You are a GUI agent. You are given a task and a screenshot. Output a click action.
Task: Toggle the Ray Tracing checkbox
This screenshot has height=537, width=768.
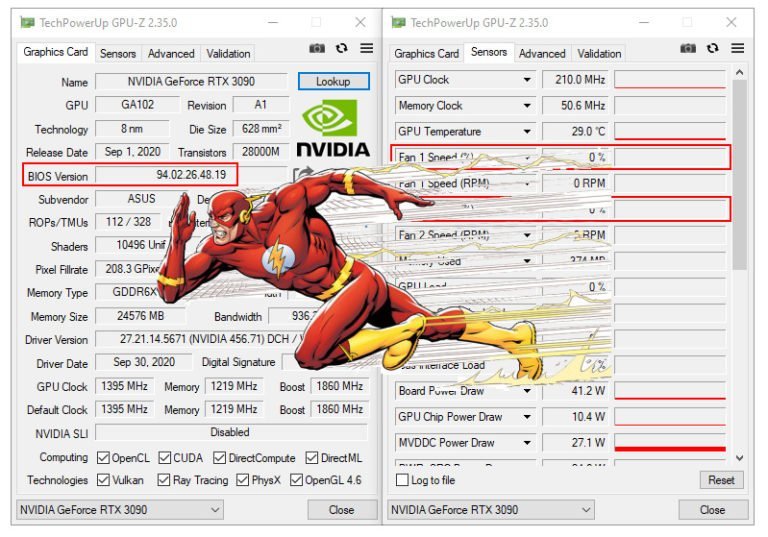[x=164, y=480]
